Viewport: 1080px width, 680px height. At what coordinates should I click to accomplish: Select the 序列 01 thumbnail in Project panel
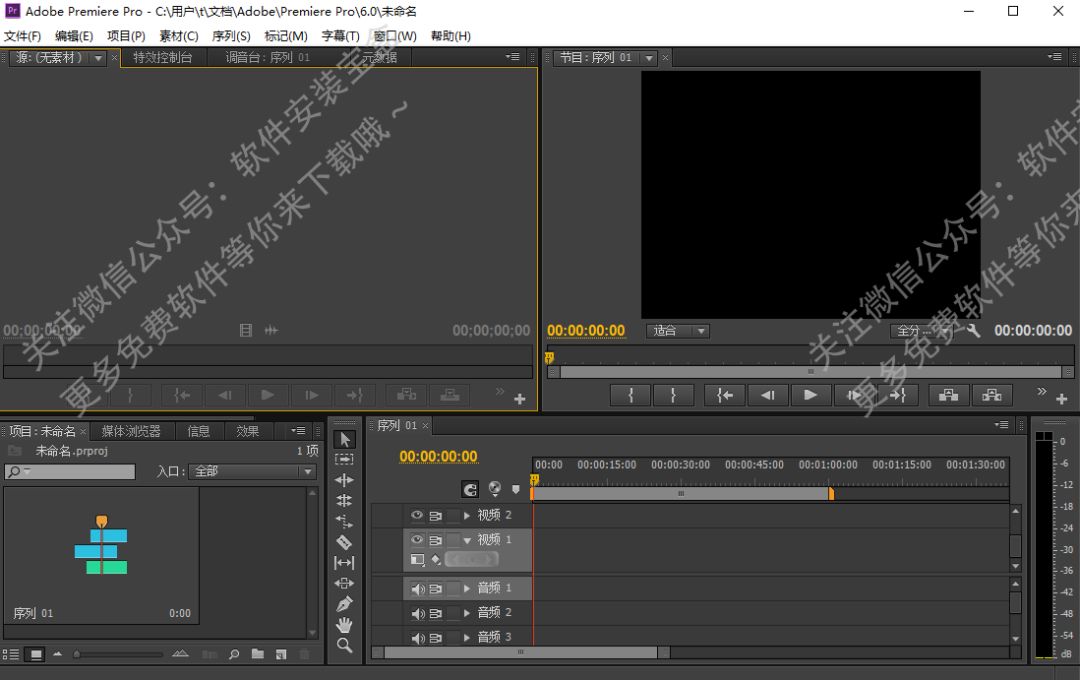point(101,555)
